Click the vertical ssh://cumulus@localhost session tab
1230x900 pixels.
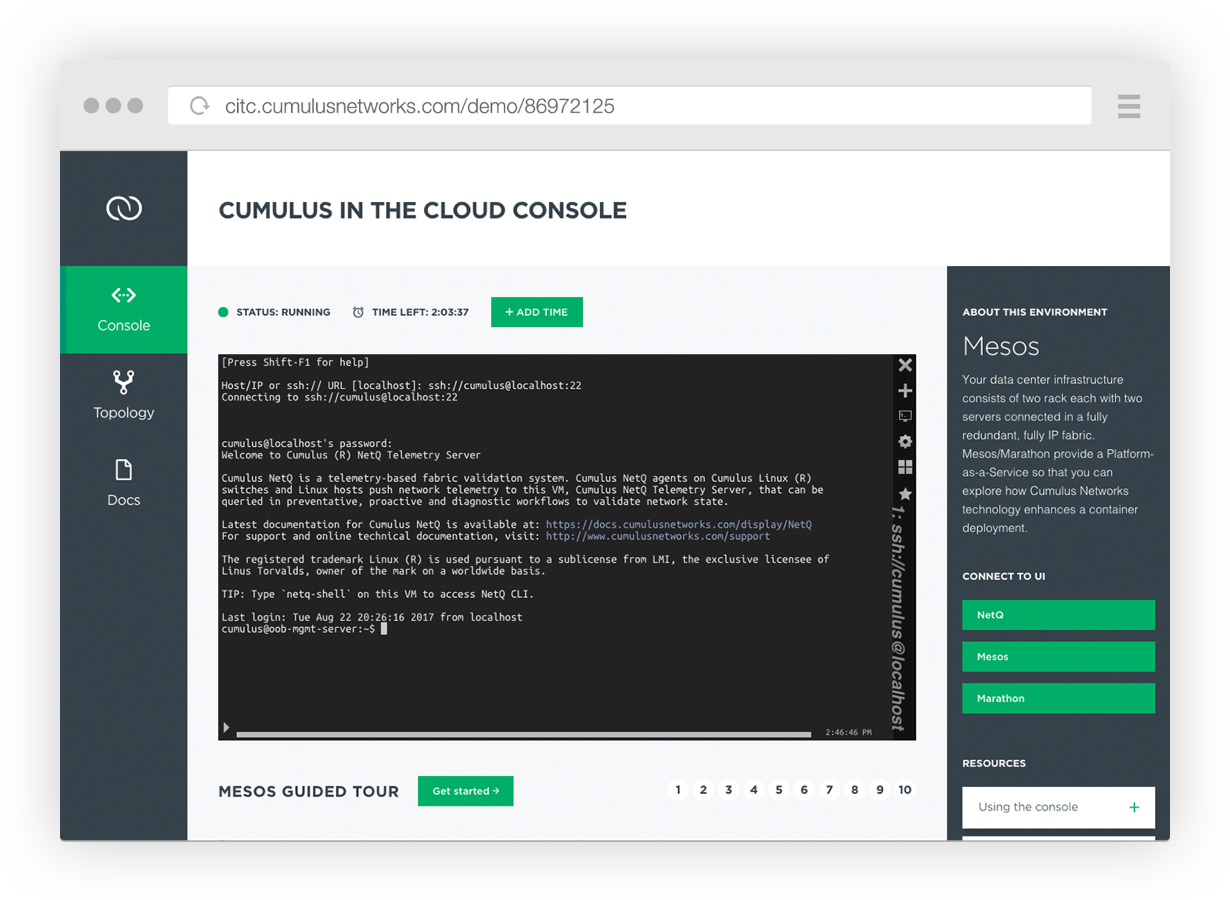tap(898, 618)
